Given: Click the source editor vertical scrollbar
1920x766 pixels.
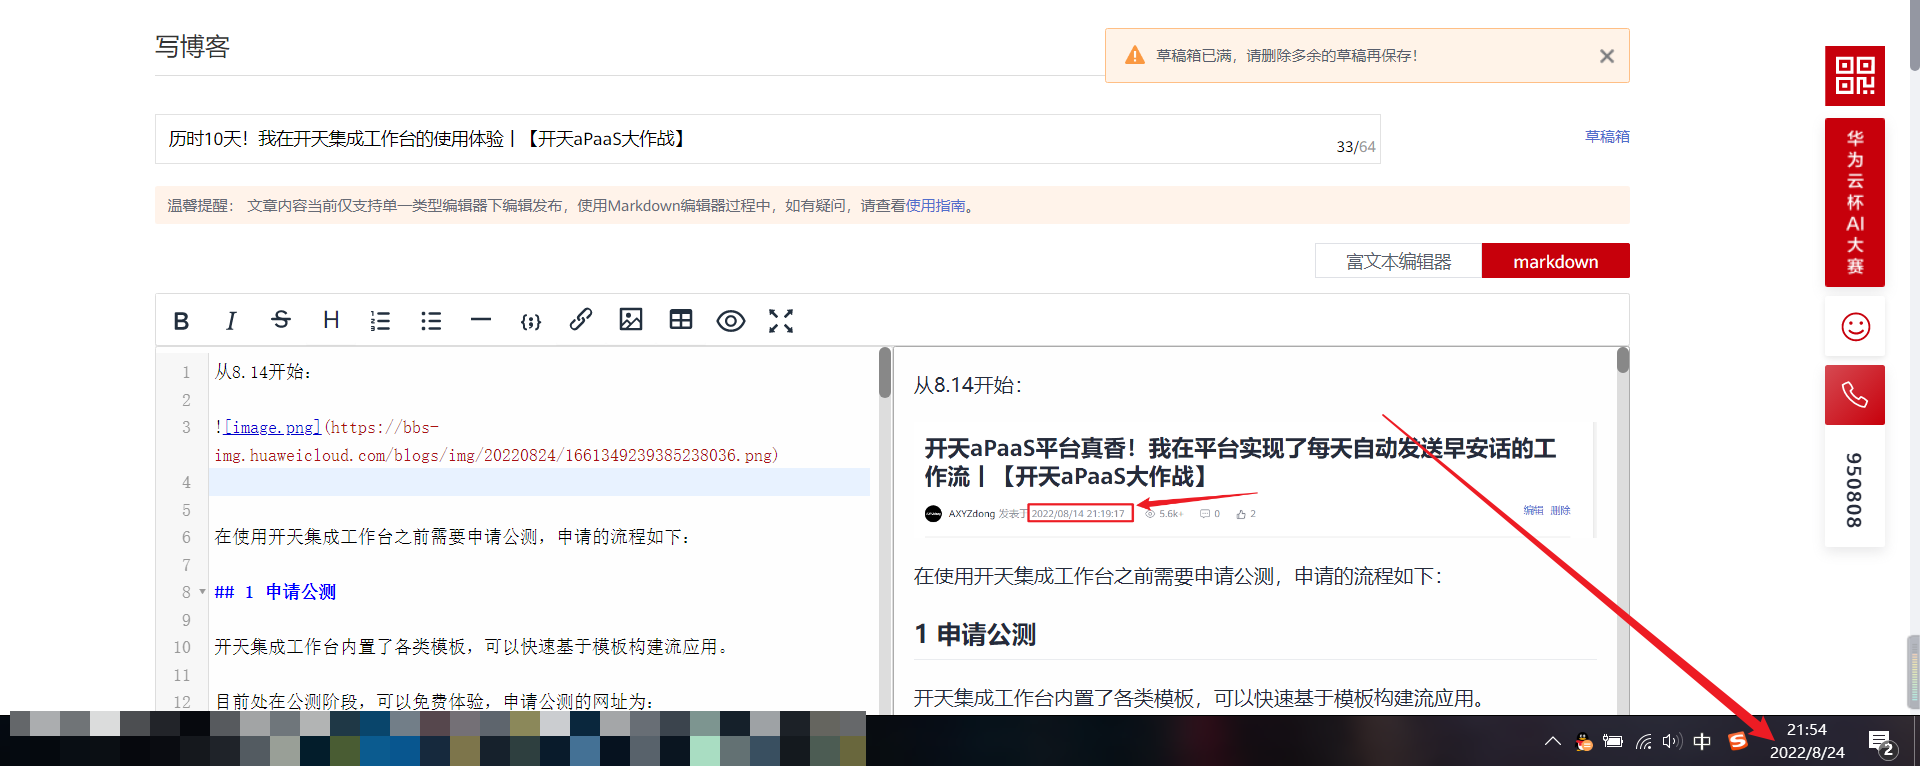Looking at the screenshot, I should click(885, 372).
